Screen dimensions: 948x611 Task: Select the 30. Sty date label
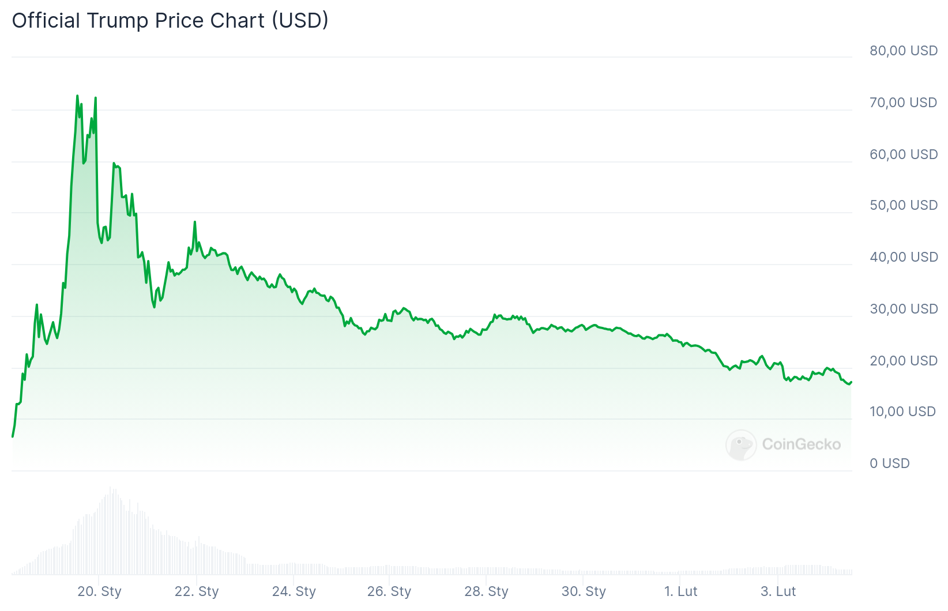click(583, 591)
